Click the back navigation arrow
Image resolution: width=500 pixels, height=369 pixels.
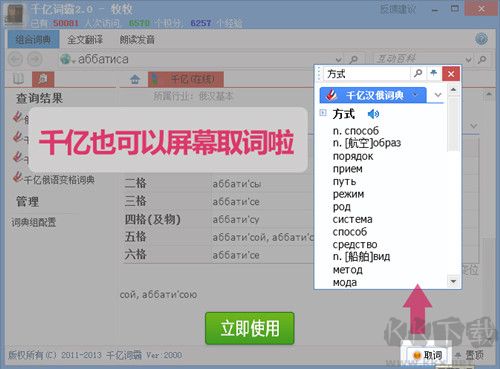pos(16,59)
